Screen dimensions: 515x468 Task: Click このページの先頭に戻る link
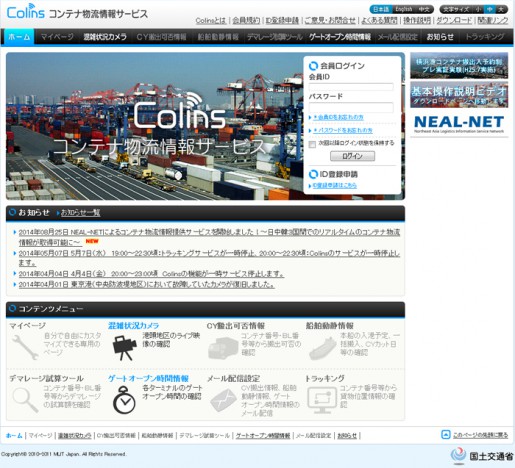[x=480, y=435]
